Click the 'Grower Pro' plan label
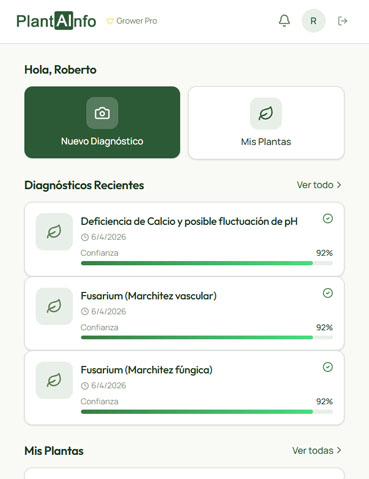Screen dimensions: 369x479 coord(137,21)
